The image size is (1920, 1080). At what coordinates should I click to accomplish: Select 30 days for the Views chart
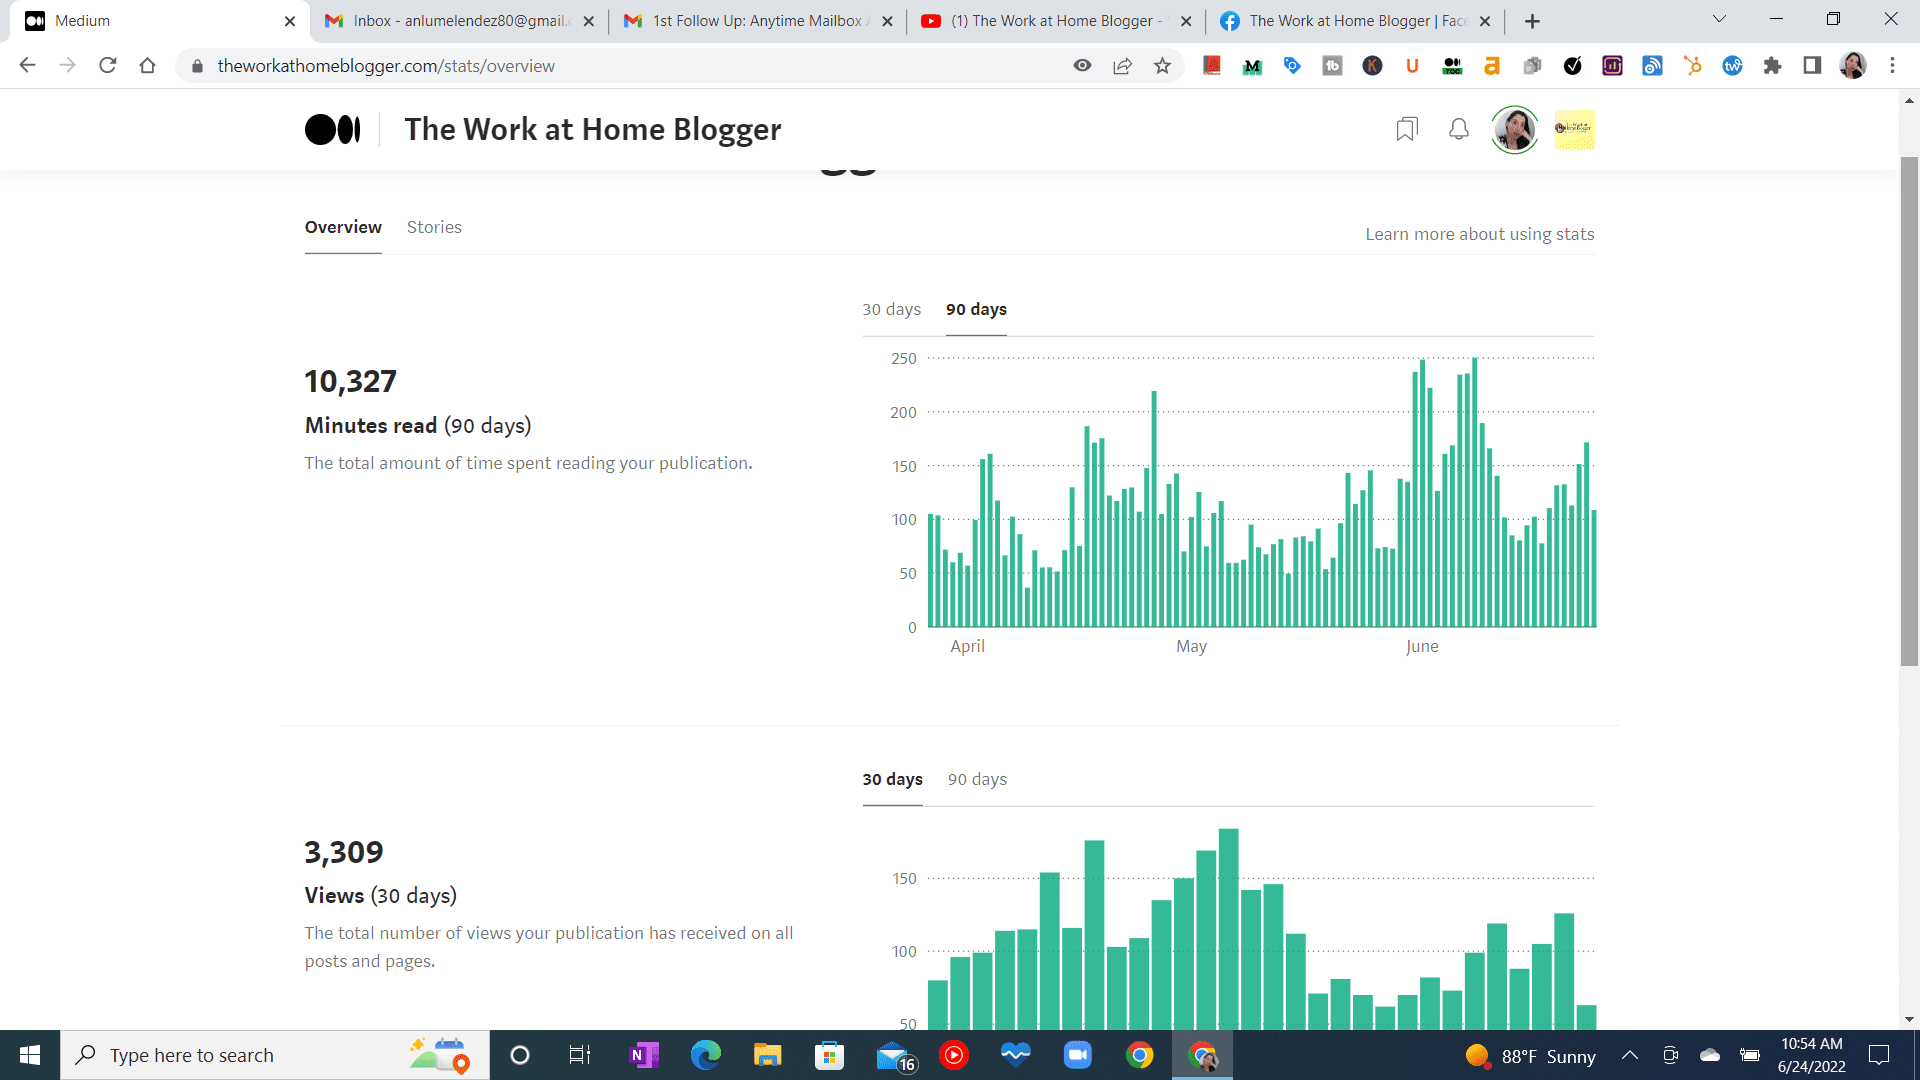point(892,779)
